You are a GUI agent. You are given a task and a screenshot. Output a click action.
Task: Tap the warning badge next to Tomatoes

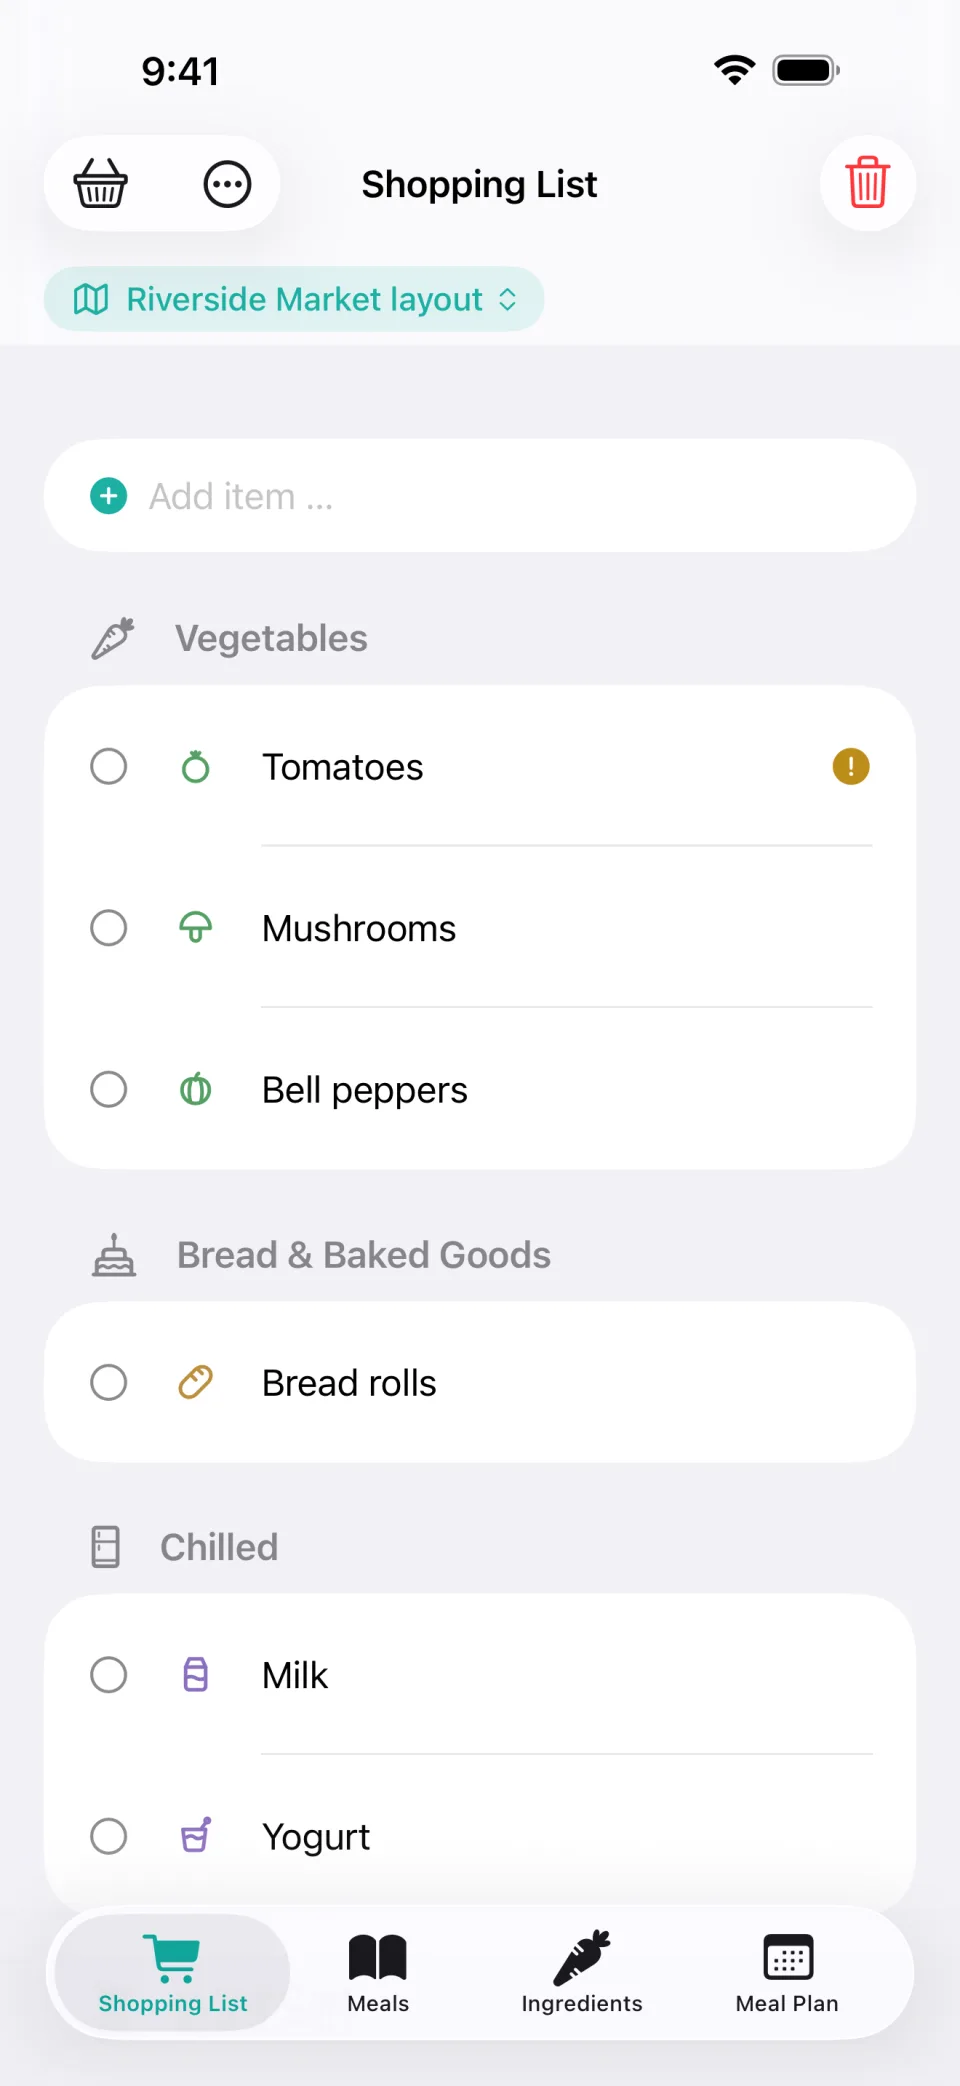[x=851, y=767]
